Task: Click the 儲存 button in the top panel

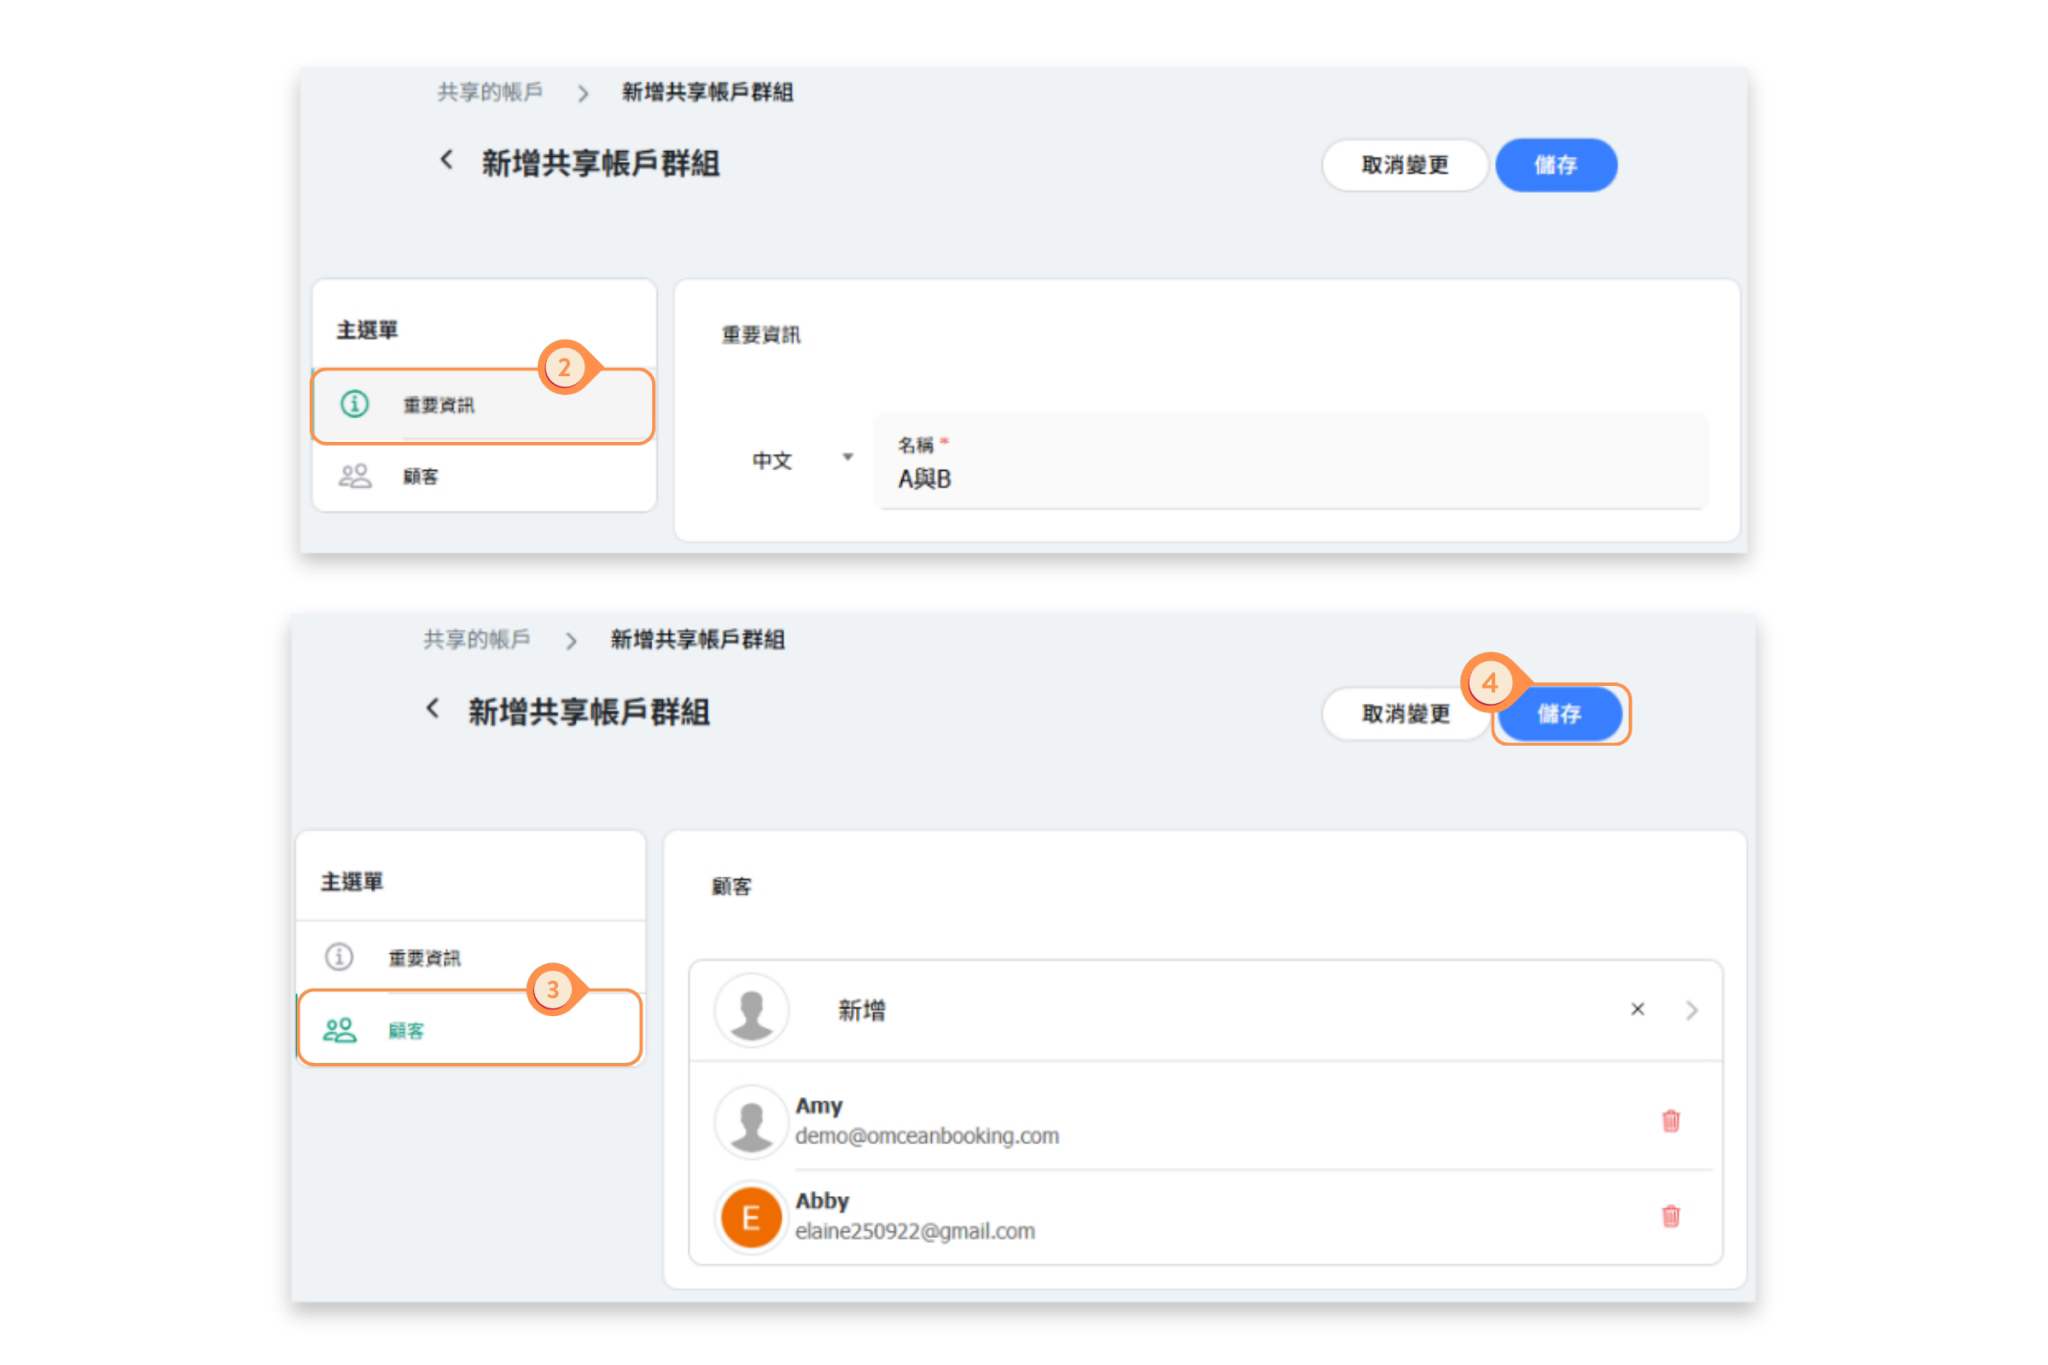Action: pos(1555,166)
